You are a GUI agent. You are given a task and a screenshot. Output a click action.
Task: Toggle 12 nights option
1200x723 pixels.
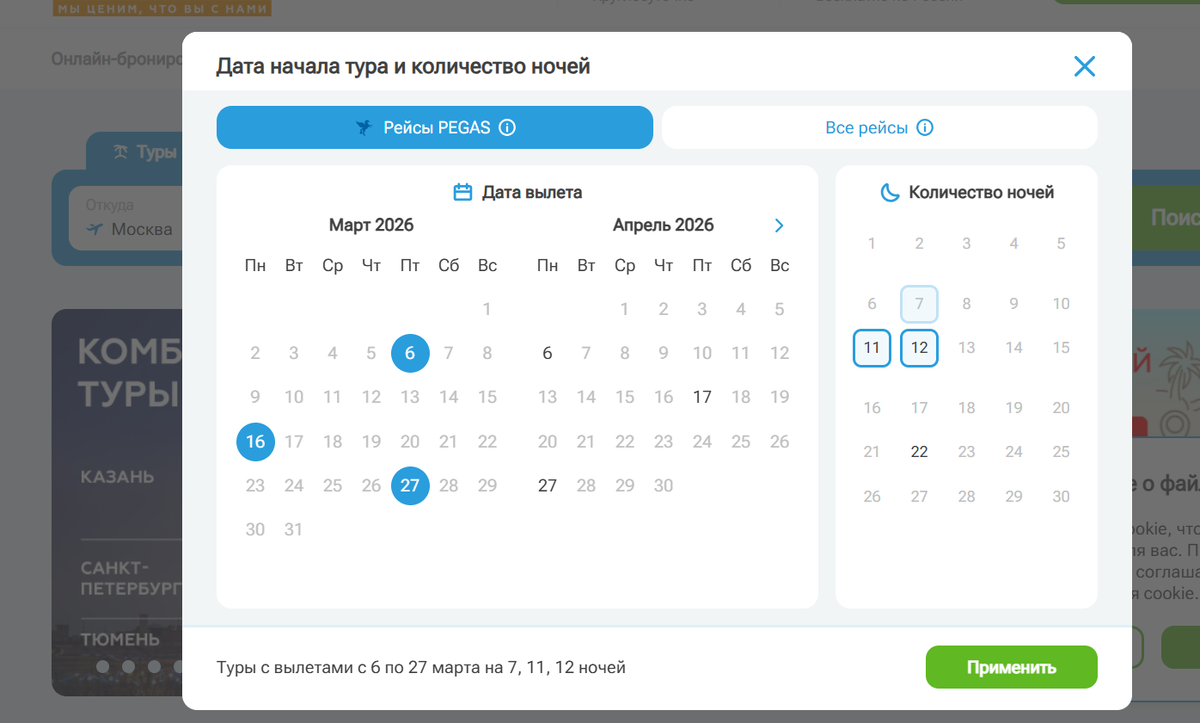point(919,348)
